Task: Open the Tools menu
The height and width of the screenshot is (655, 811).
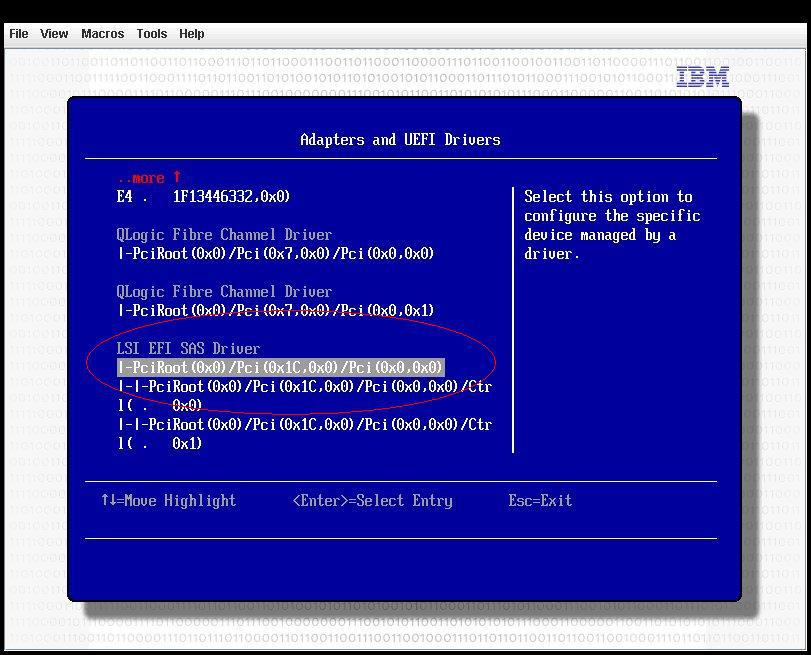Action: point(151,33)
